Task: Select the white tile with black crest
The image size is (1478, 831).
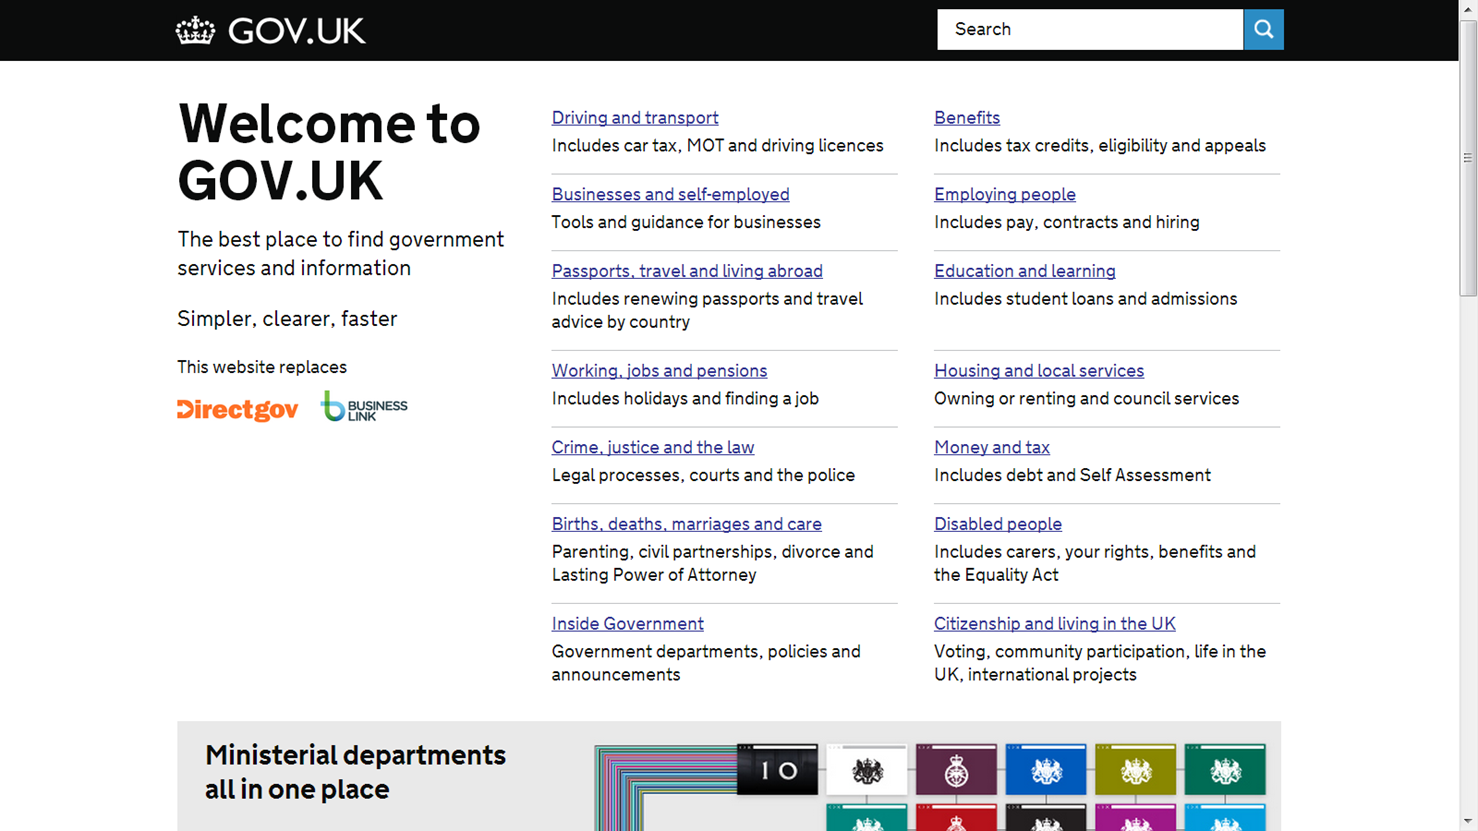Action: tap(867, 770)
